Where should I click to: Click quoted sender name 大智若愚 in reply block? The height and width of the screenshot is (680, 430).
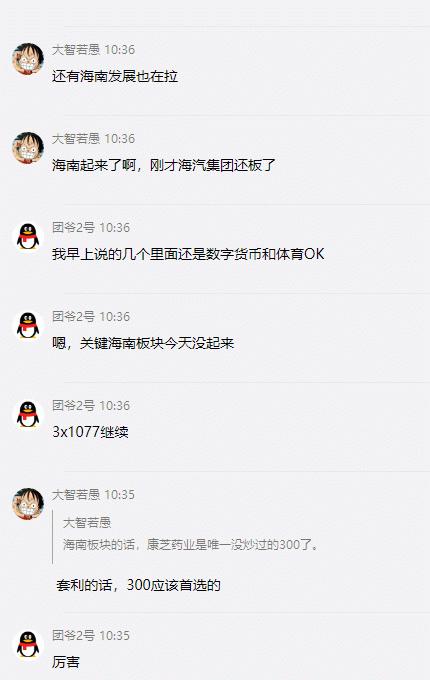(x=87, y=523)
